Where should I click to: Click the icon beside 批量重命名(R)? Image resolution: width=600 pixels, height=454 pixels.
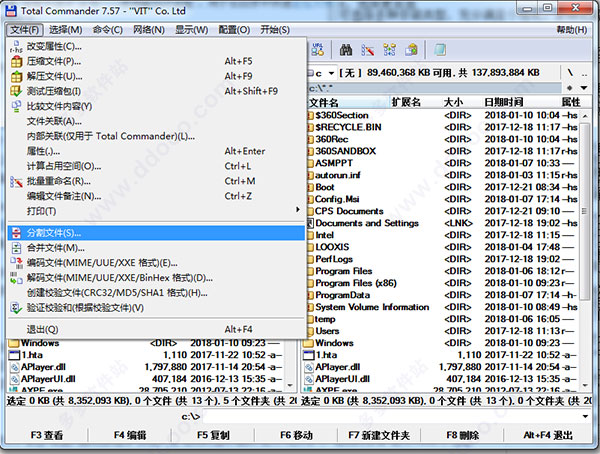click(16, 181)
